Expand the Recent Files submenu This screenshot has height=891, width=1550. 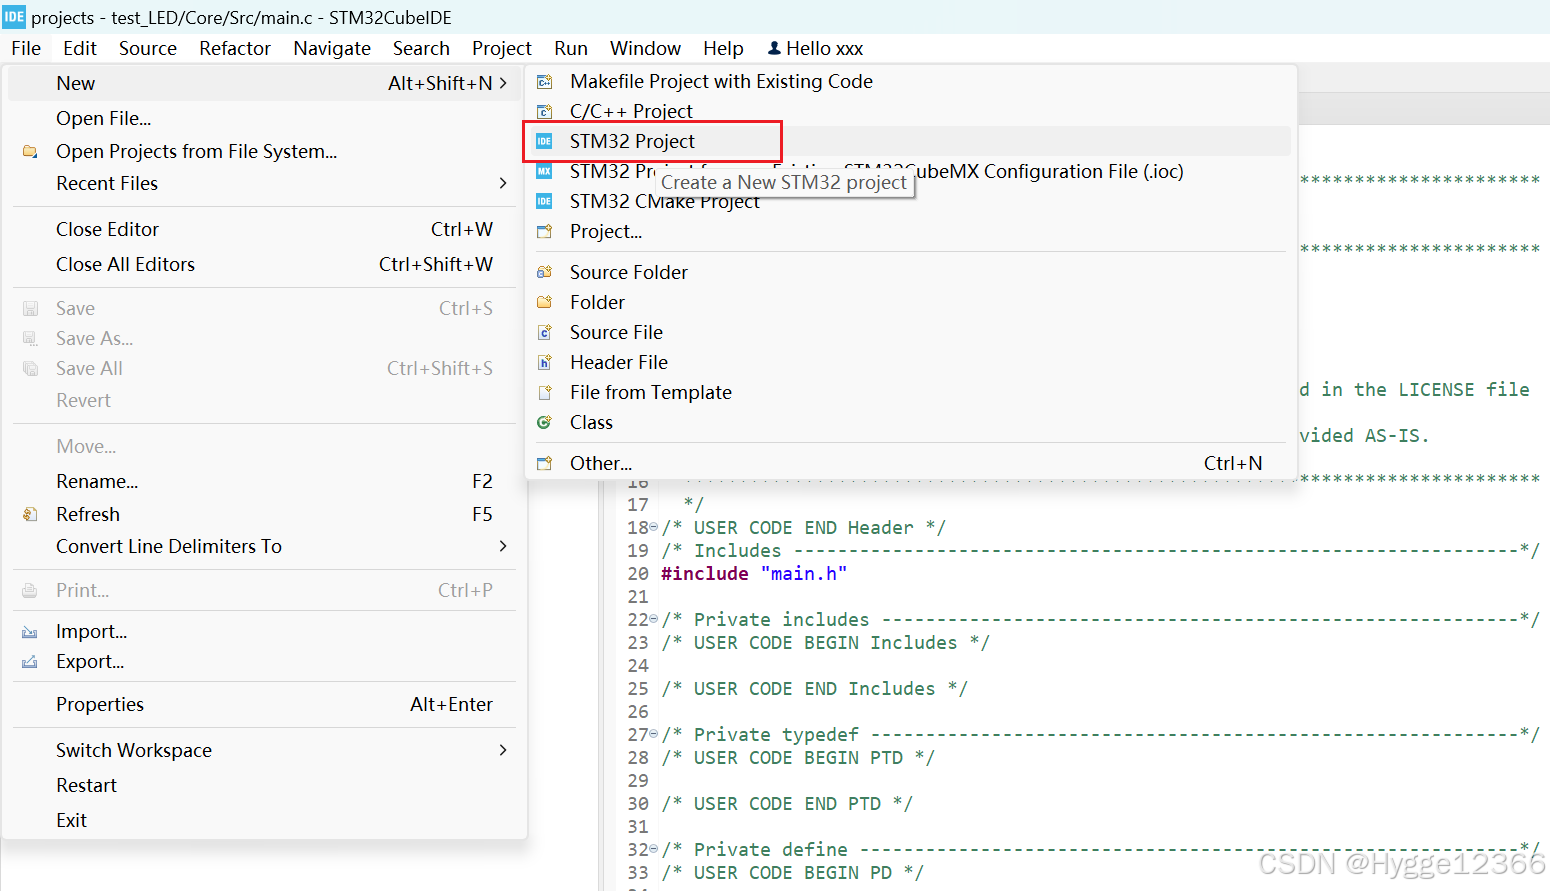point(503,183)
